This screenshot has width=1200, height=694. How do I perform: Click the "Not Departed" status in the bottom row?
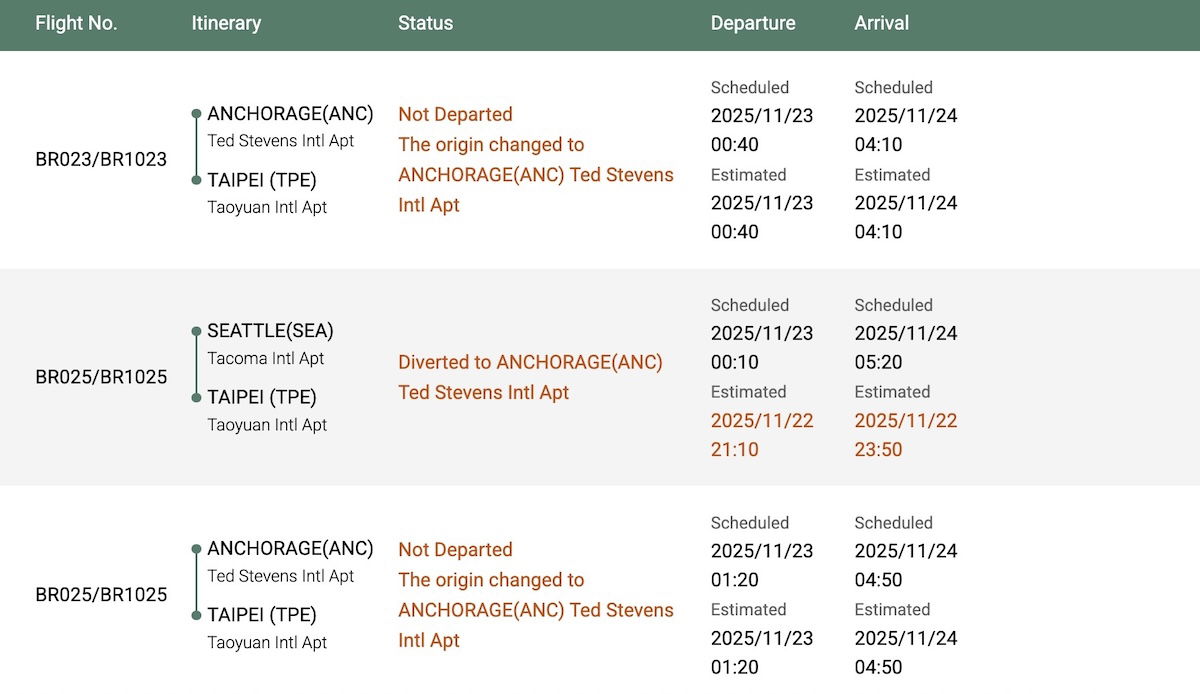point(455,550)
